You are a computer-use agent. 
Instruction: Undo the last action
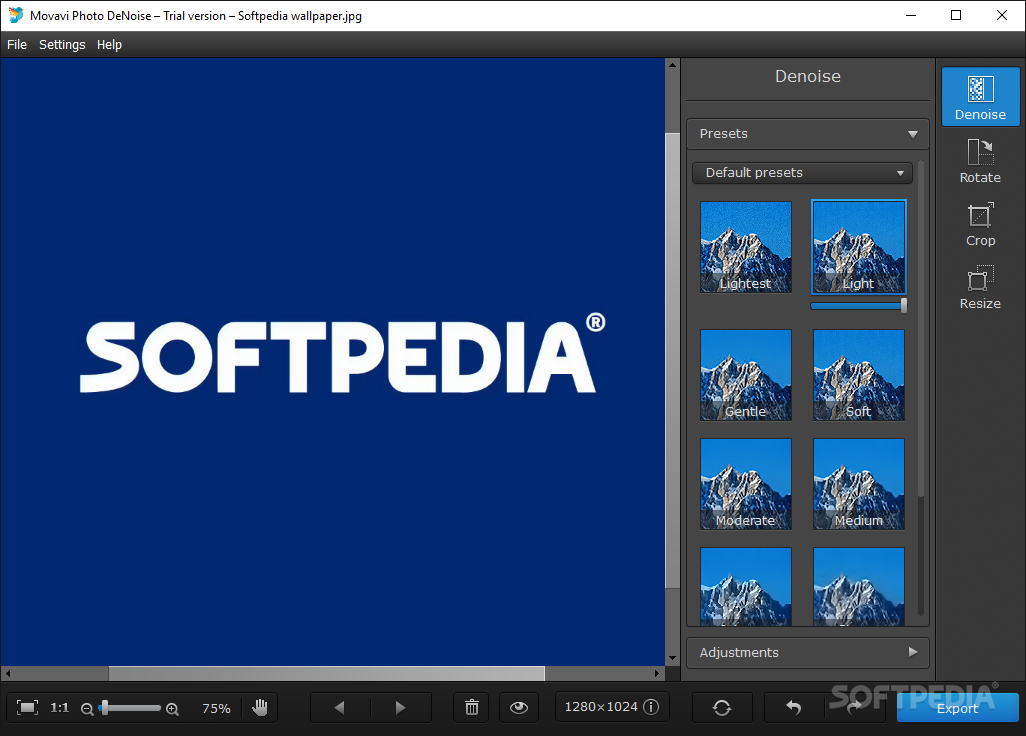tap(794, 707)
